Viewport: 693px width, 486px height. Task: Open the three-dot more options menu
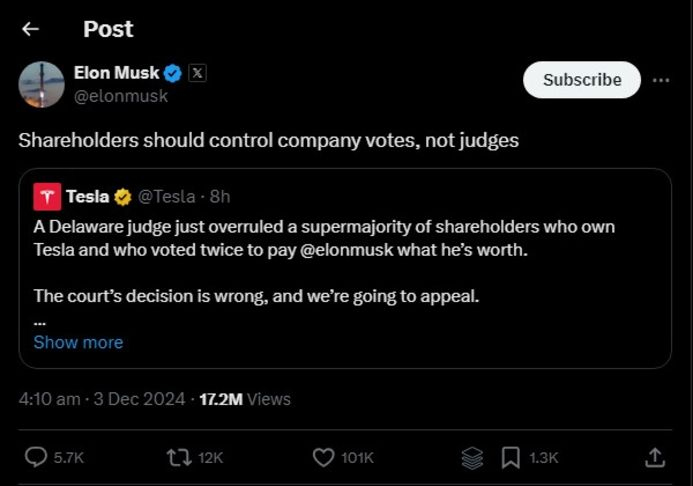click(x=661, y=80)
